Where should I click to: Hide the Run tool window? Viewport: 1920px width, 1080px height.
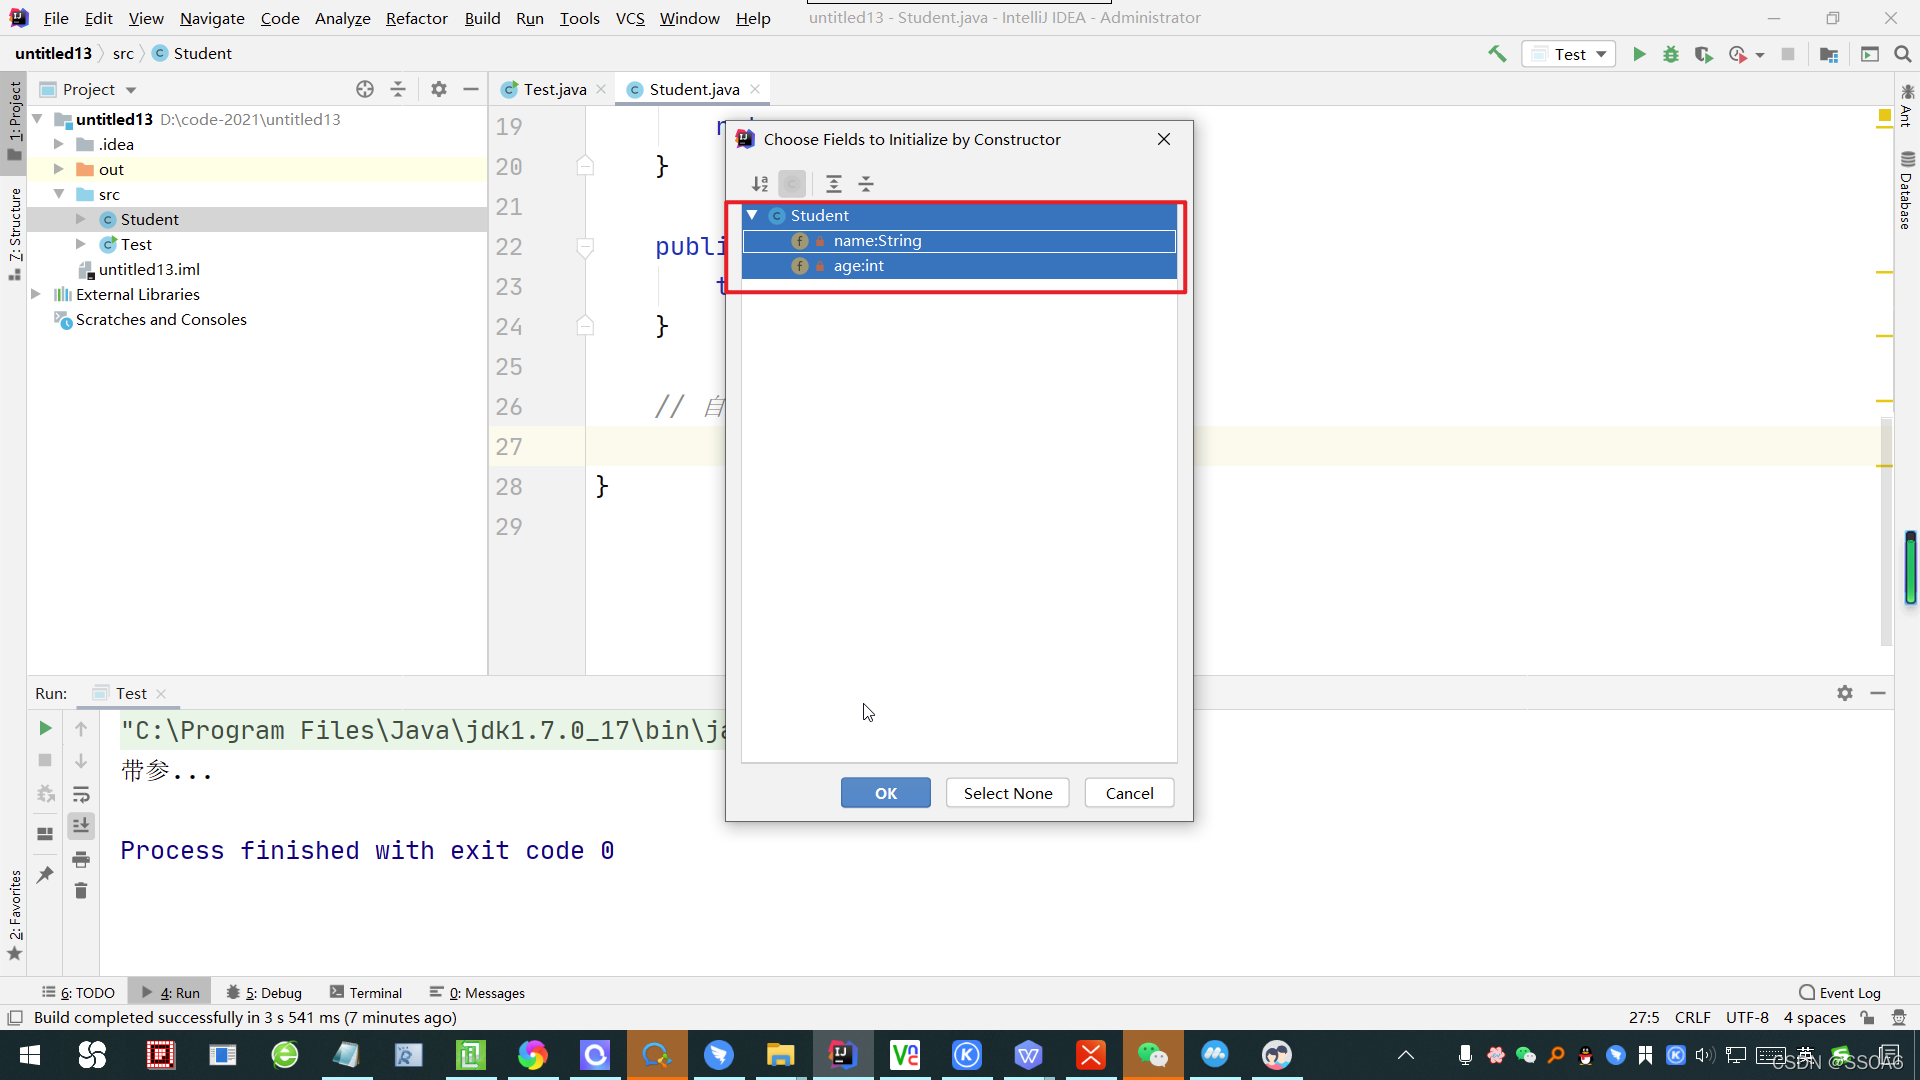(1878, 693)
